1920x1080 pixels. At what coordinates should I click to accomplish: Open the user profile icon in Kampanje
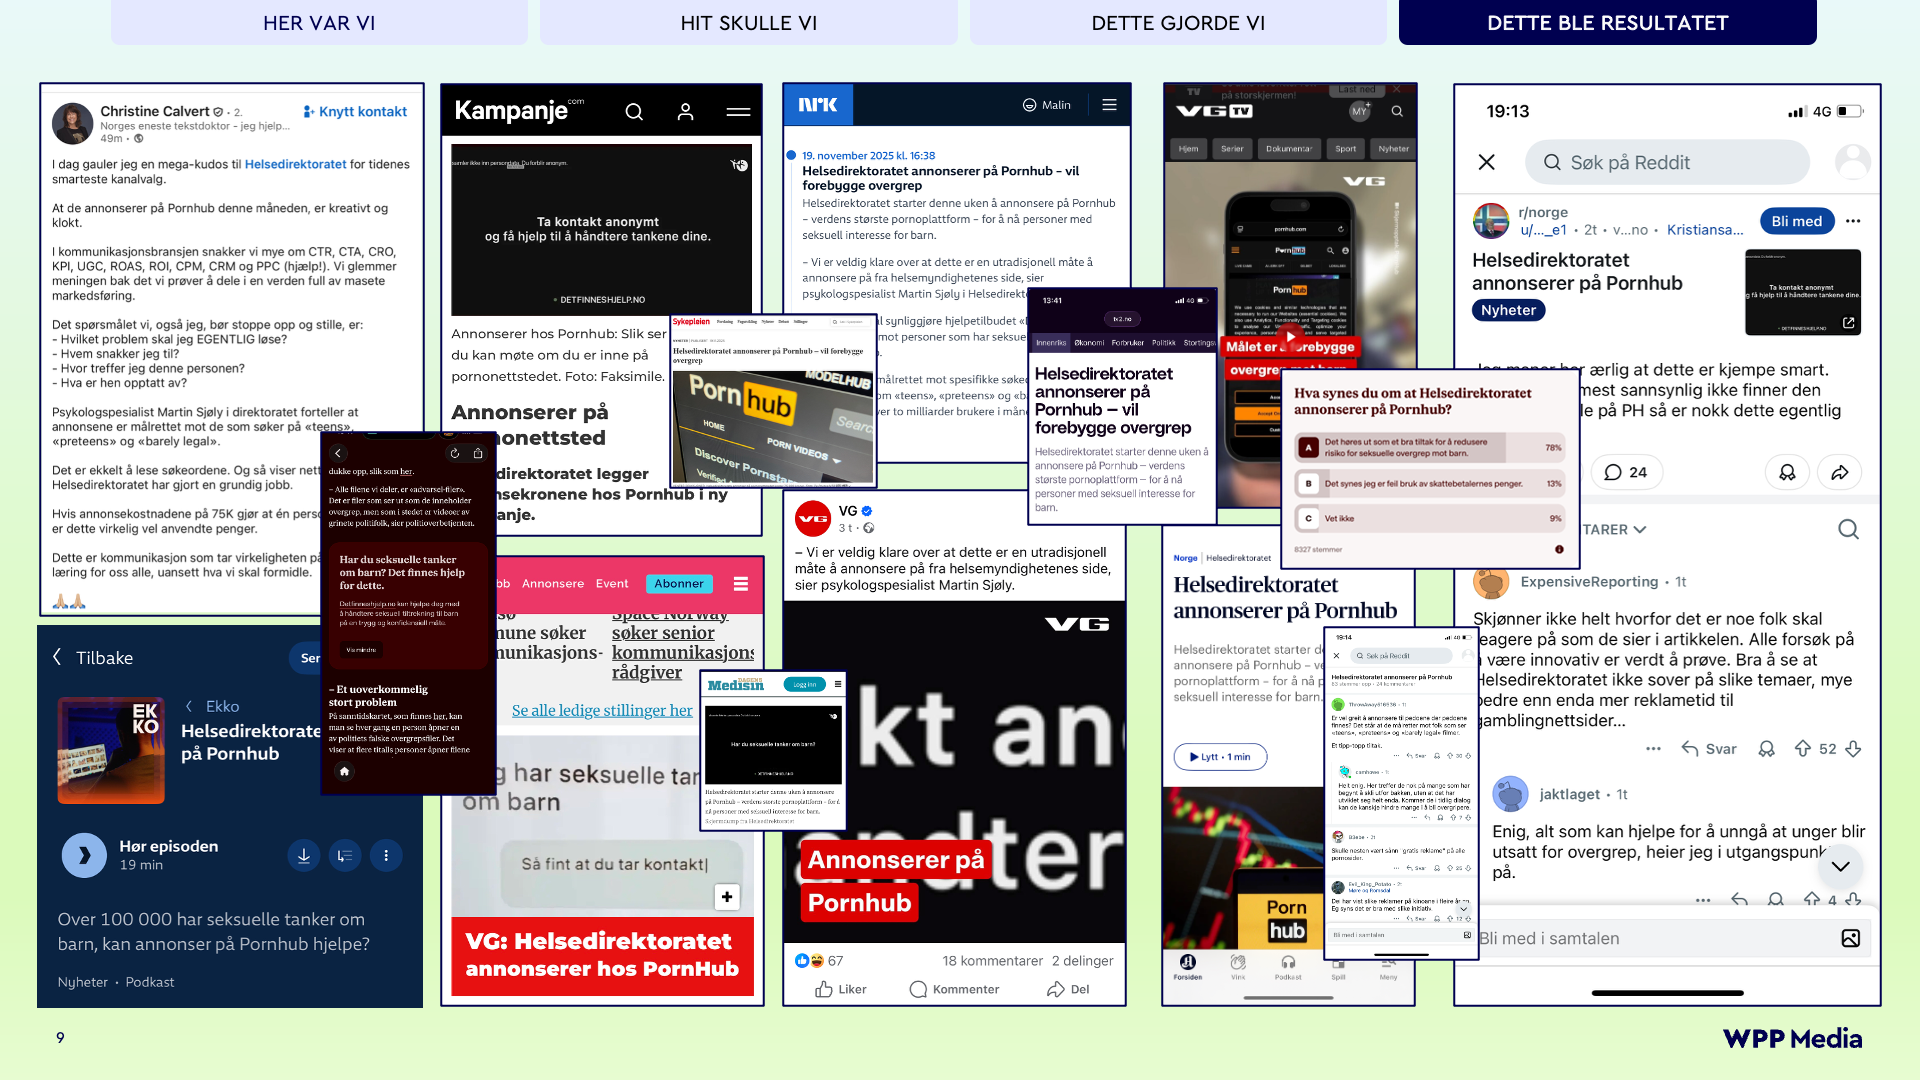685,112
